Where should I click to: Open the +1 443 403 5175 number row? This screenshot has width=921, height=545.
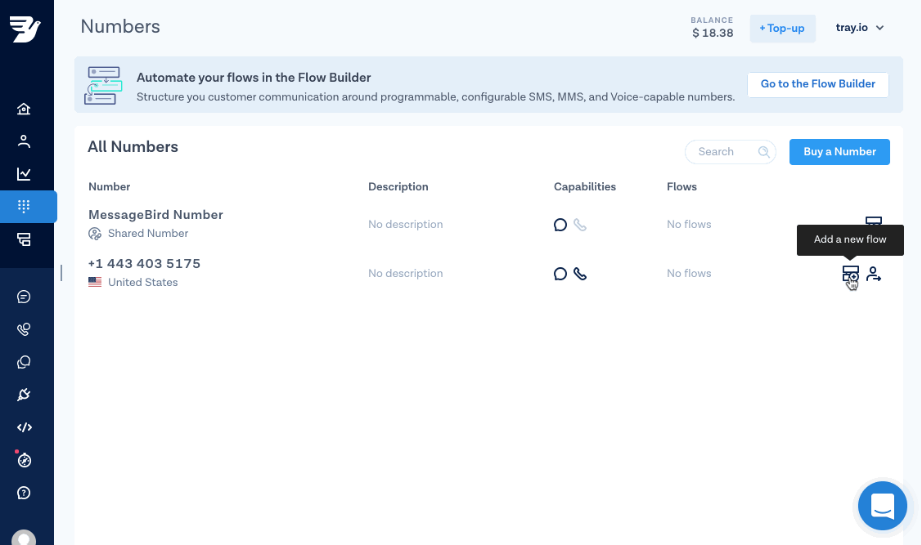point(144,264)
